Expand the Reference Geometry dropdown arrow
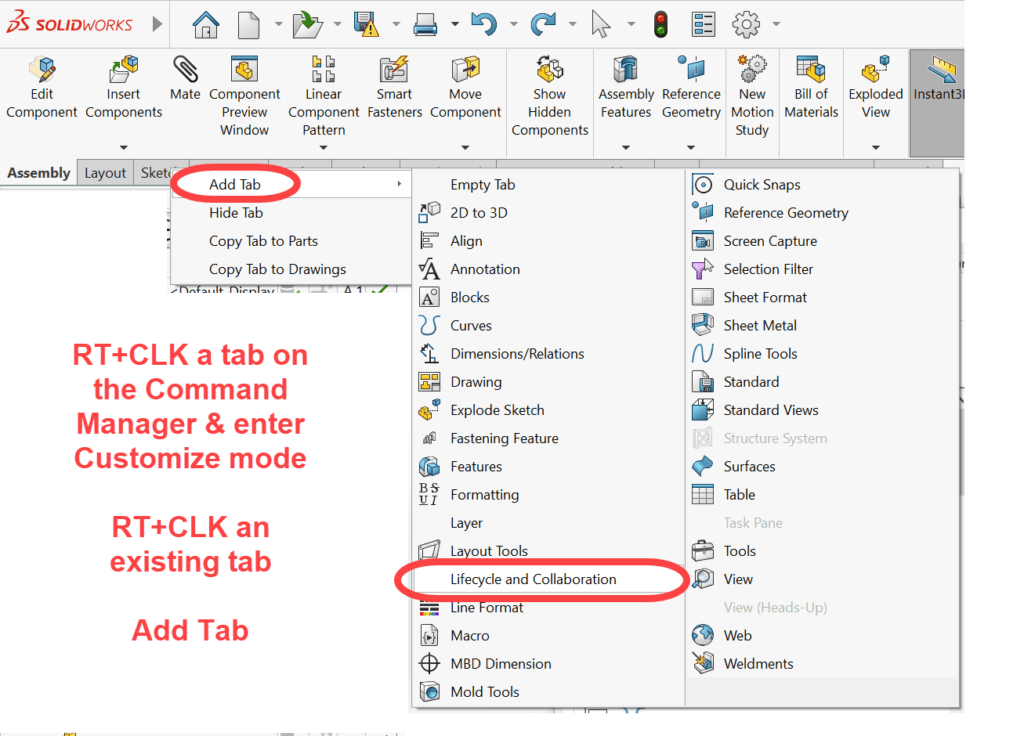The image size is (1024, 736). click(x=691, y=147)
